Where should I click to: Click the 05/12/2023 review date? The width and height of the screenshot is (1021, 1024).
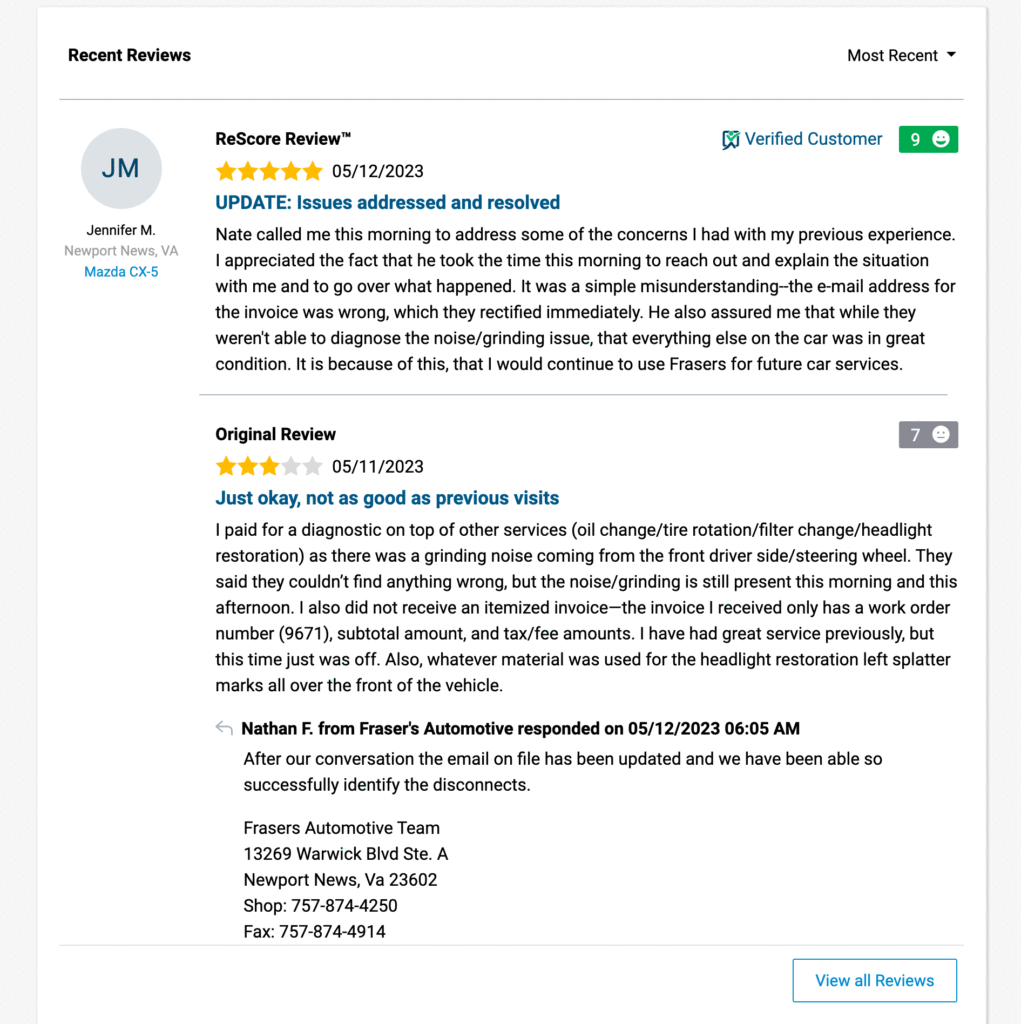378,171
